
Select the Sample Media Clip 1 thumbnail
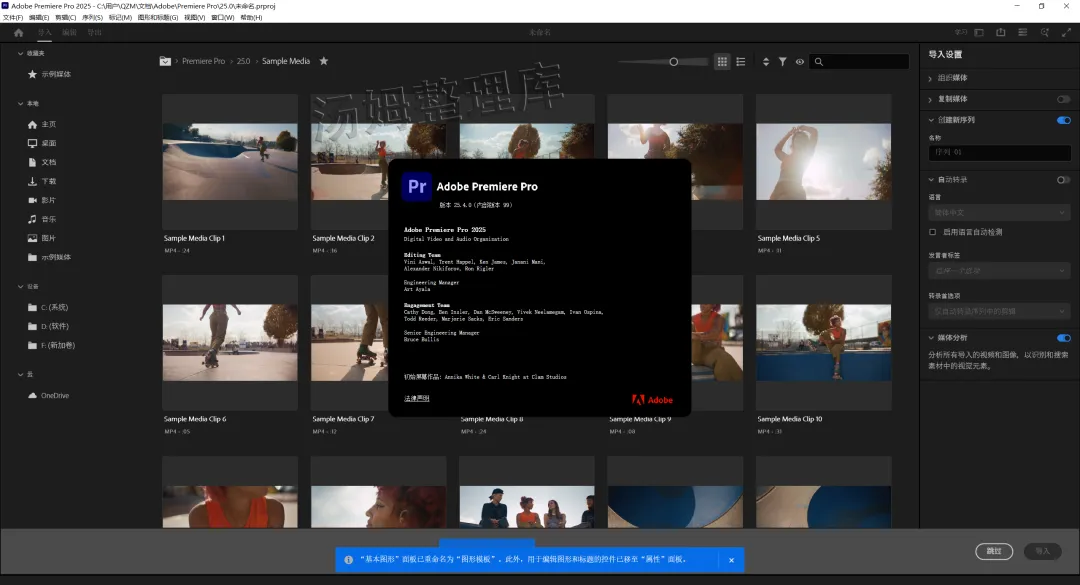coord(230,162)
